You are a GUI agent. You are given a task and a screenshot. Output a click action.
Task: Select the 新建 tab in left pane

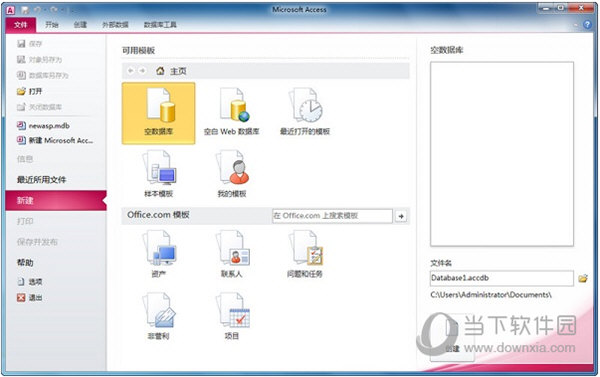(x=56, y=201)
